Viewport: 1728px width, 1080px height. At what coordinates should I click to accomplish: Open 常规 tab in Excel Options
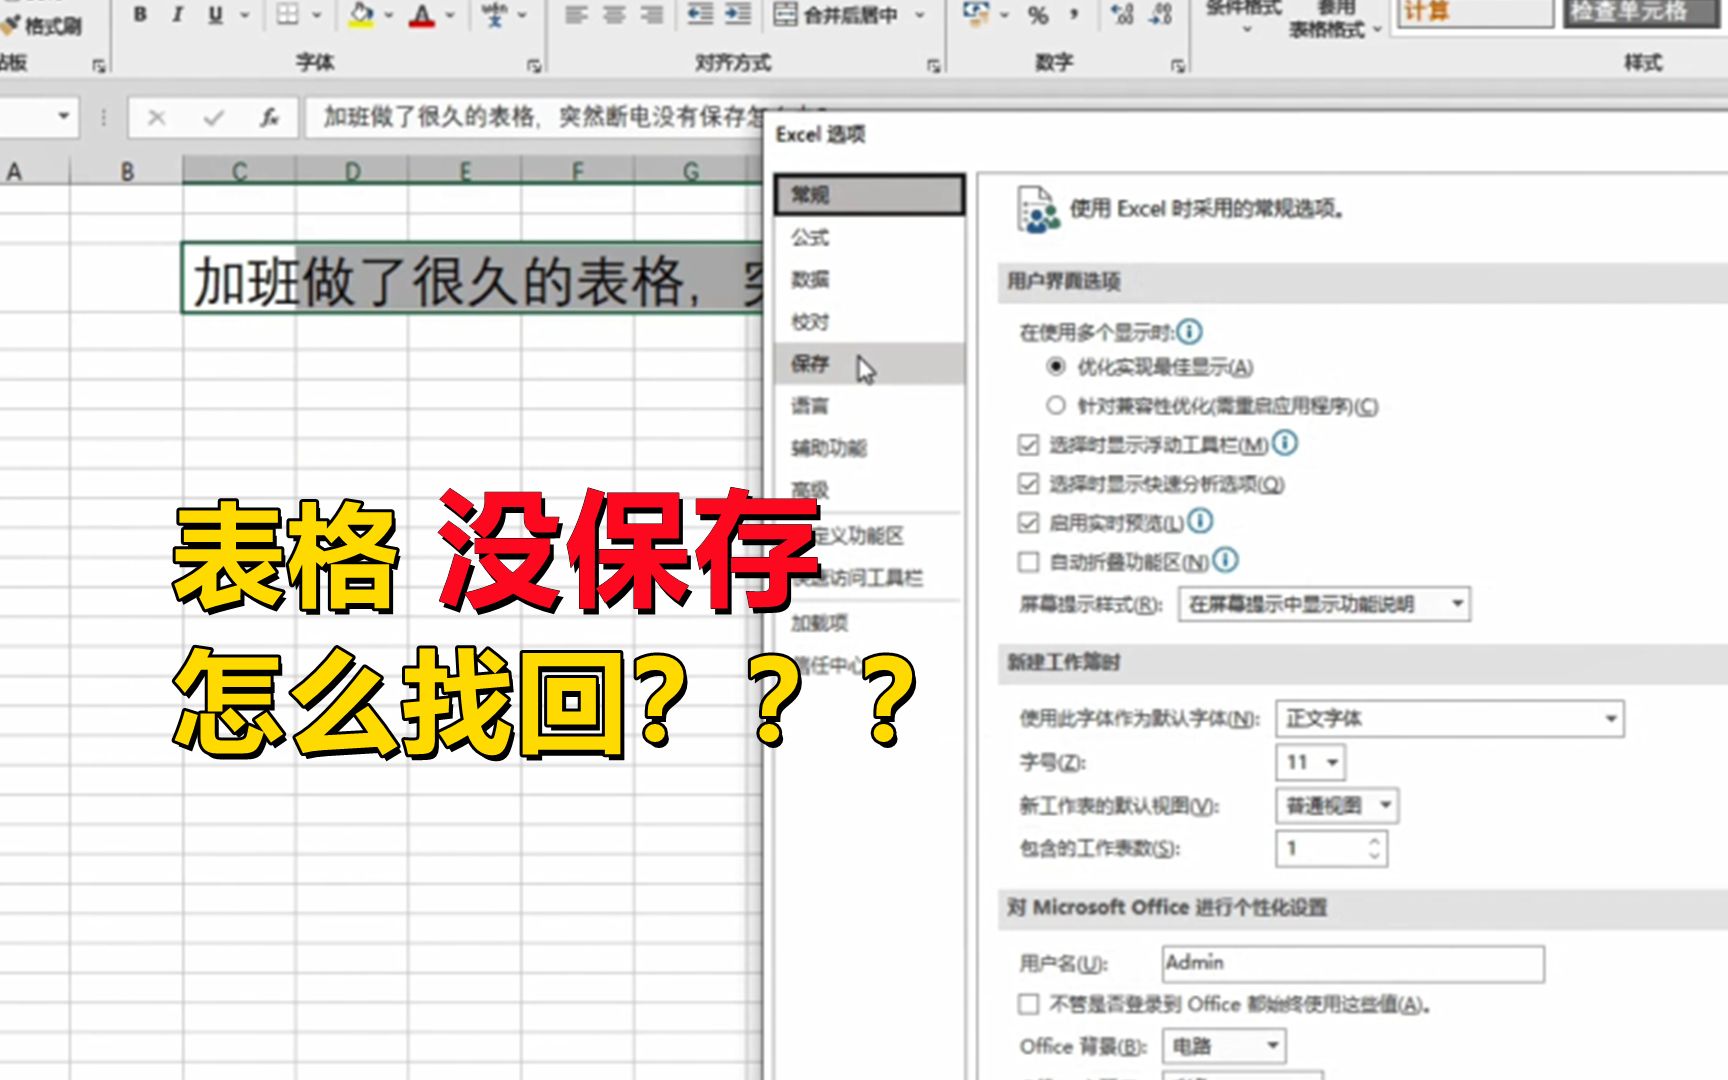tap(869, 194)
